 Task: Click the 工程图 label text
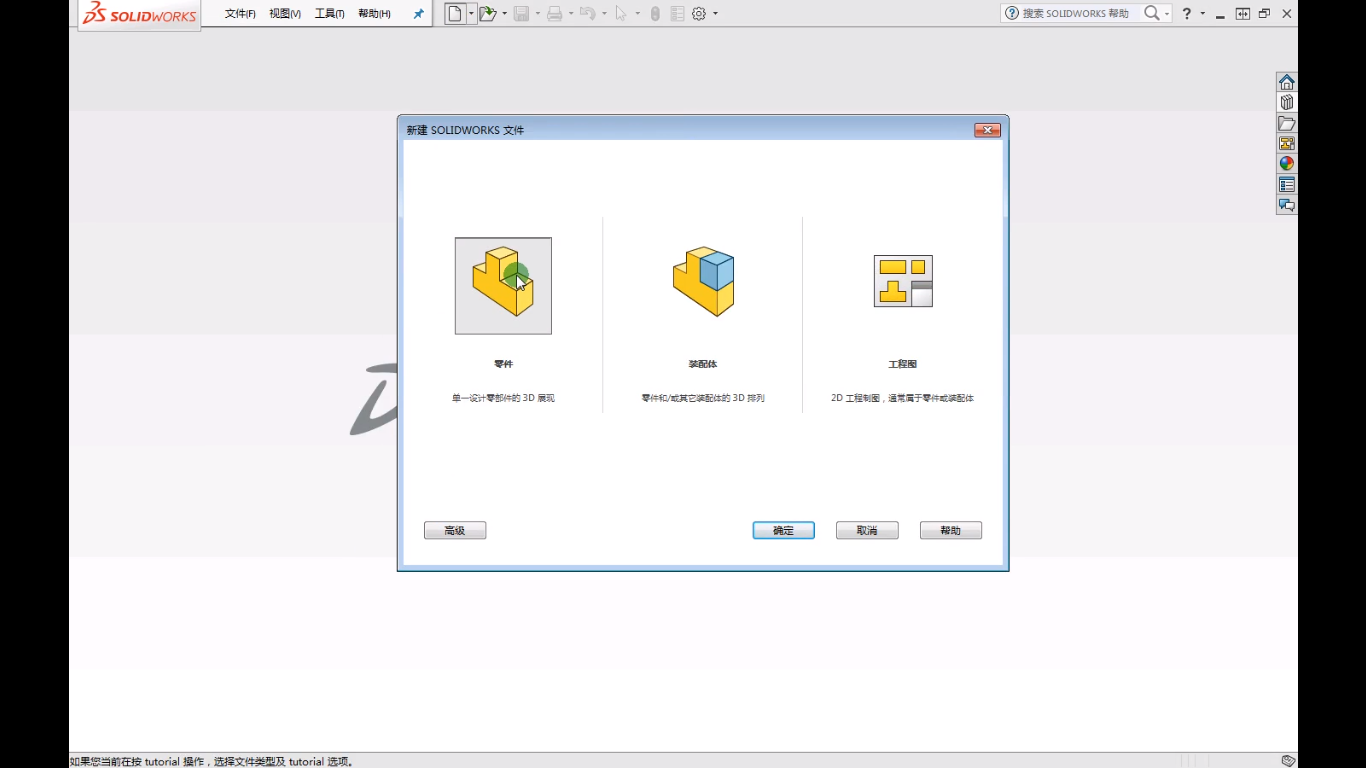(x=903, y=364)
